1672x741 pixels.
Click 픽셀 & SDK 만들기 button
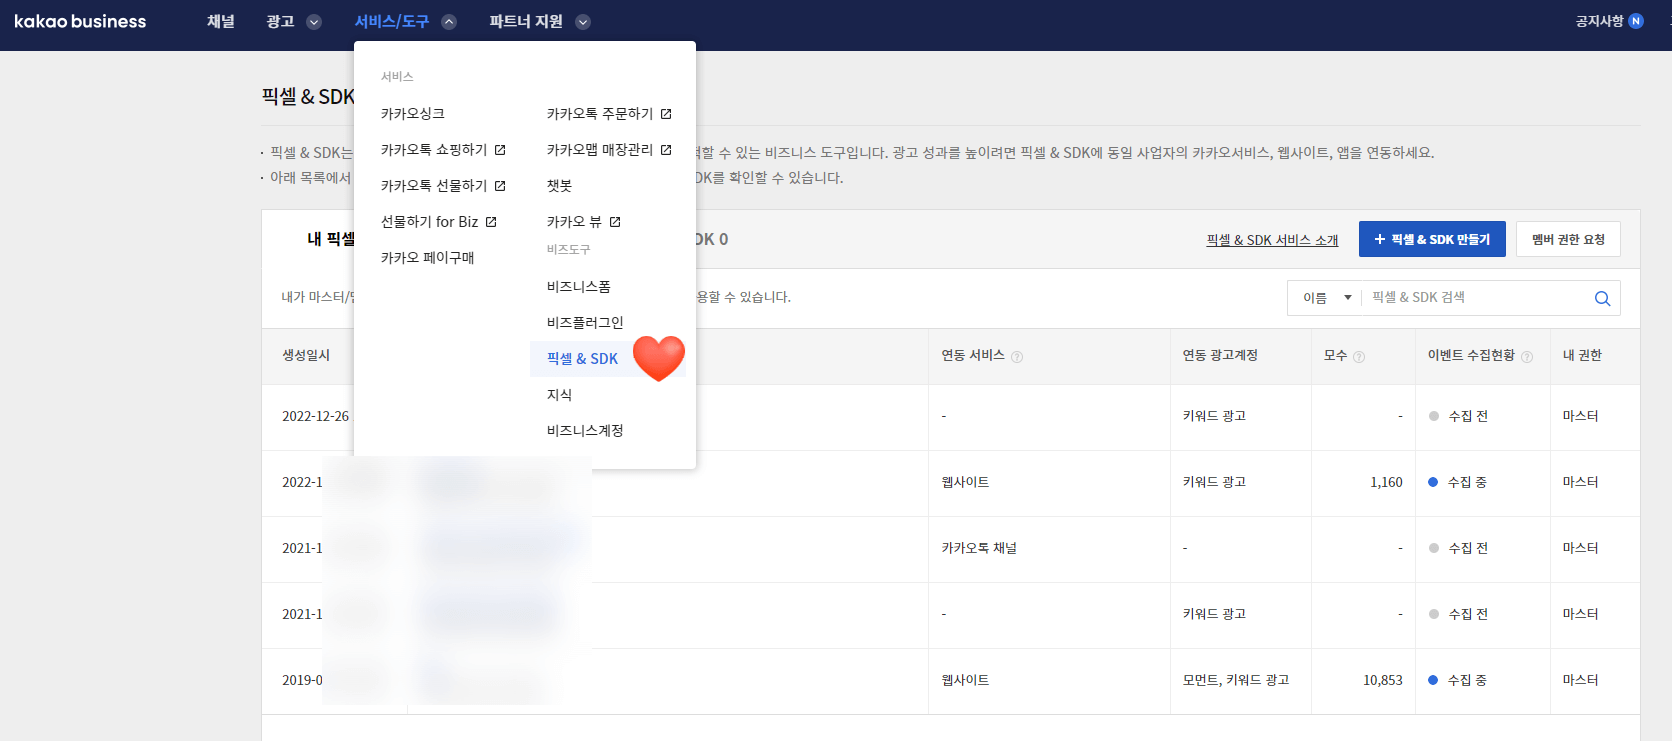1432,240
